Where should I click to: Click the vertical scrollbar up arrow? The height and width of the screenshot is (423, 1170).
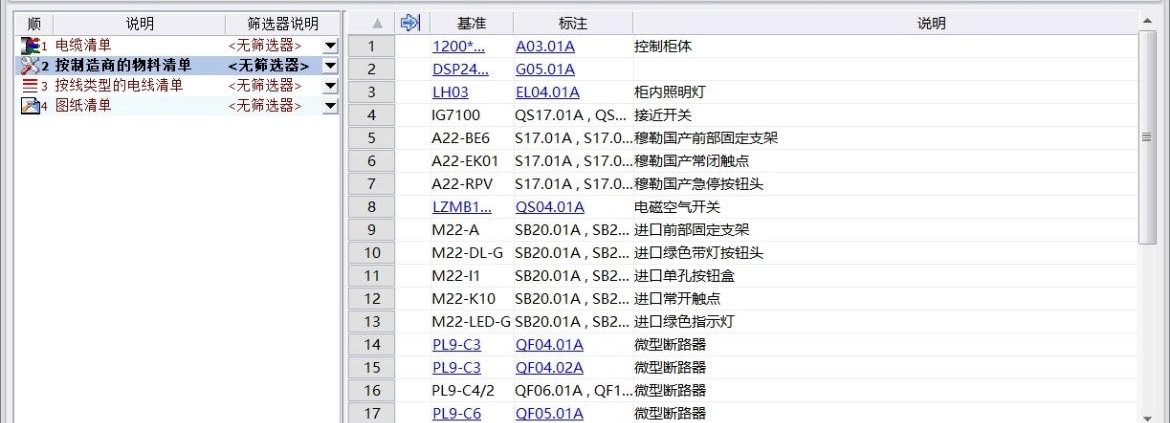point(1146,20)
